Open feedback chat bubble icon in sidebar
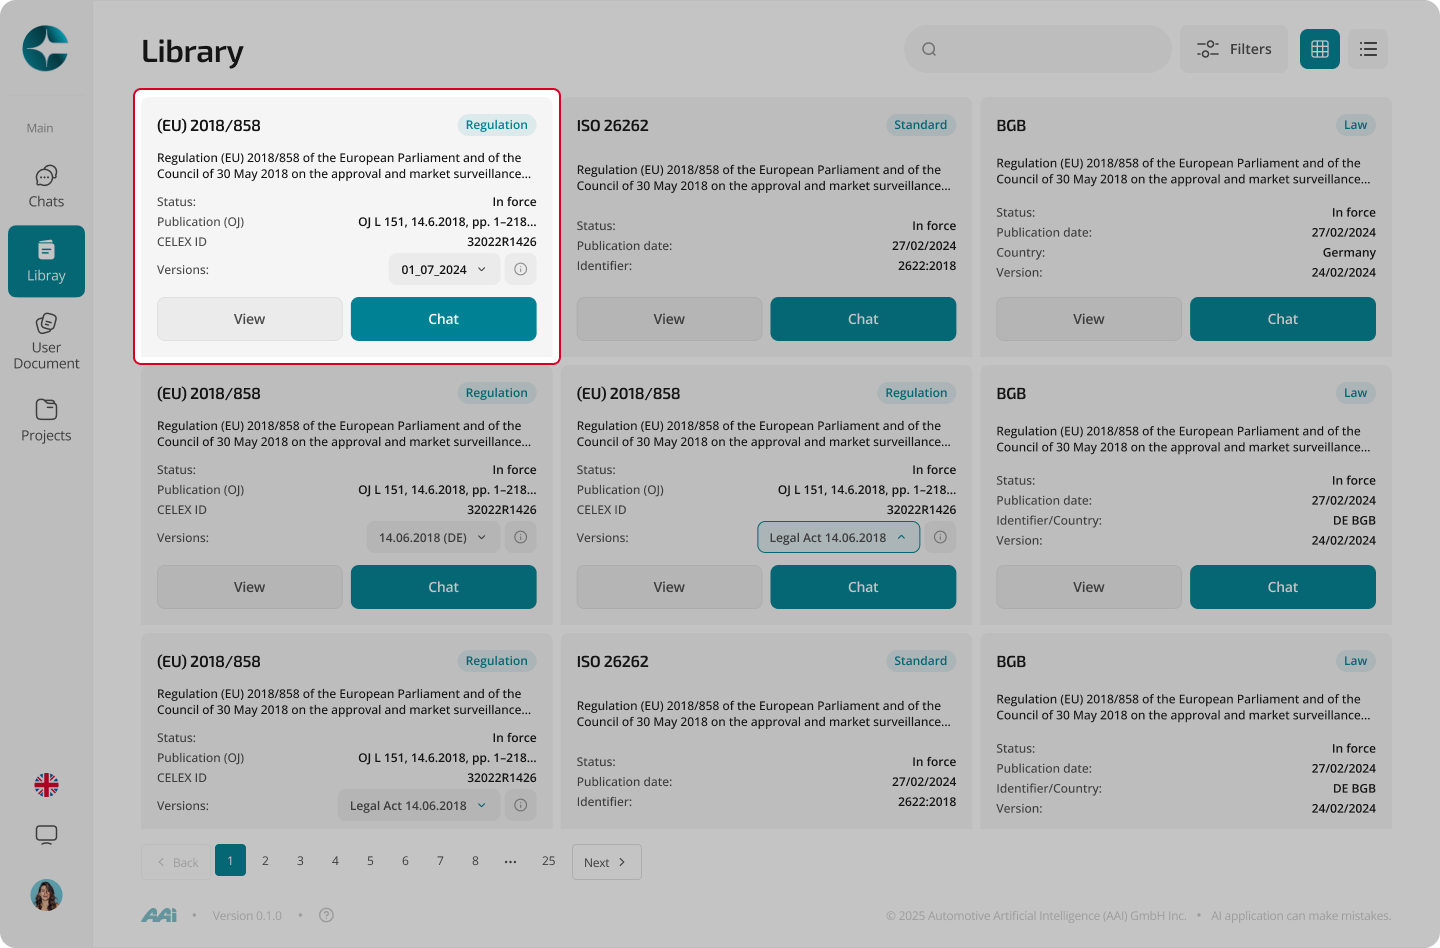The height and width of the screenshot is (948, 1440). 46,835
